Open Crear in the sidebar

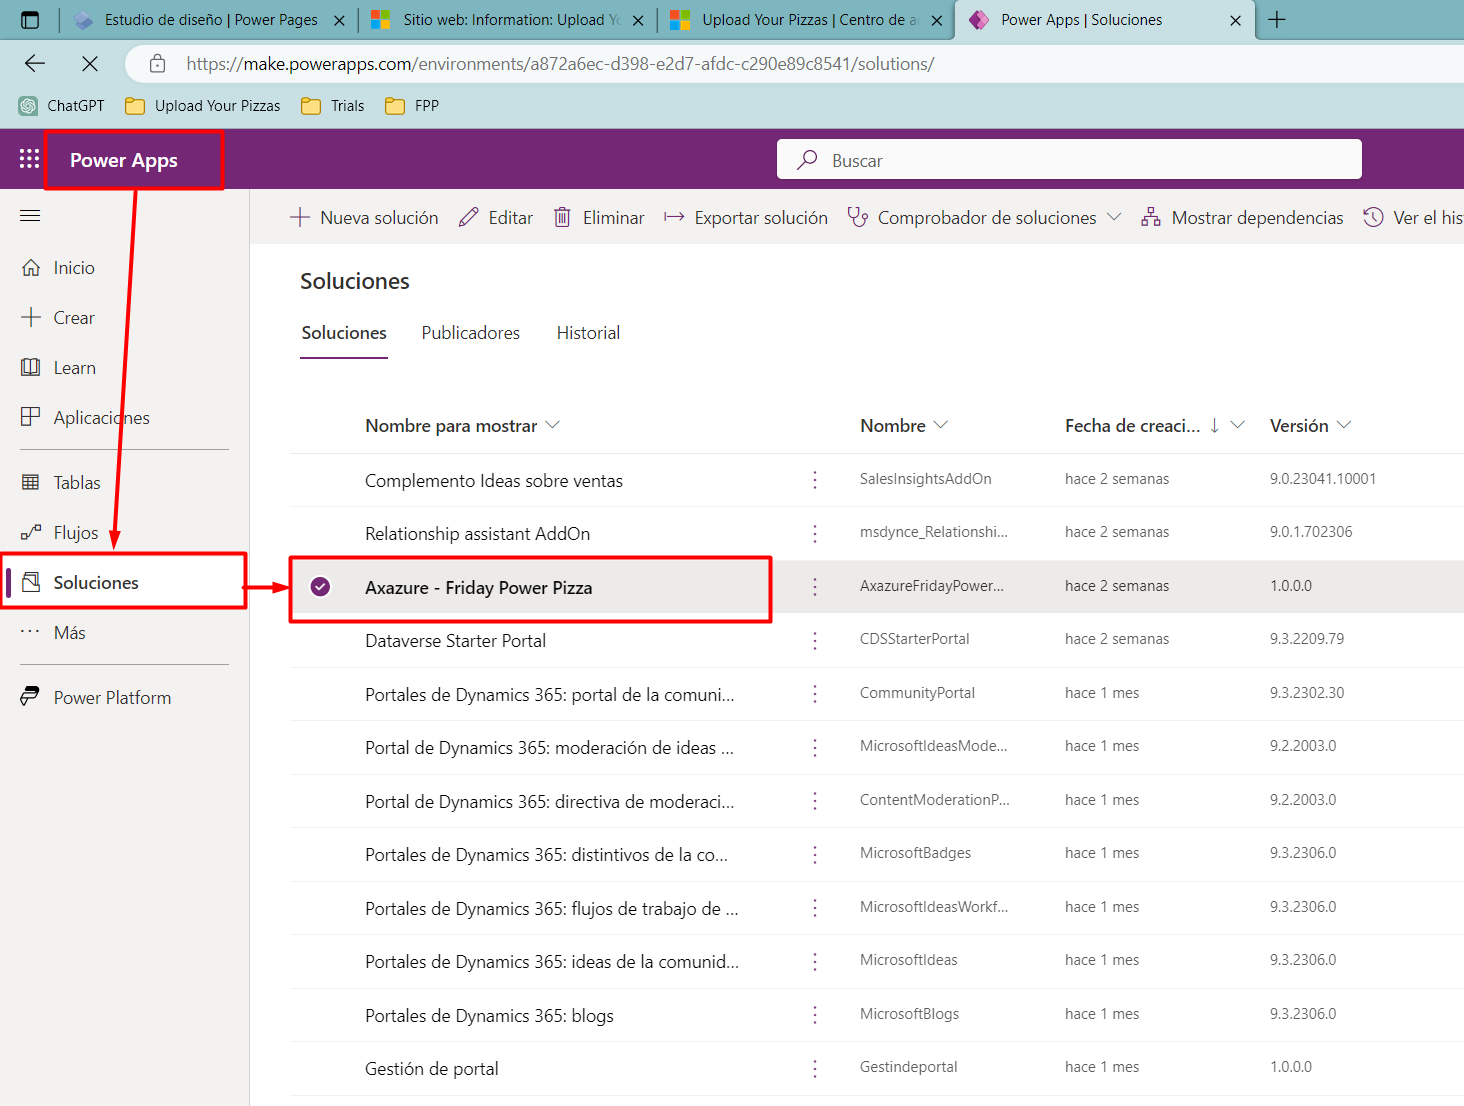74,318
